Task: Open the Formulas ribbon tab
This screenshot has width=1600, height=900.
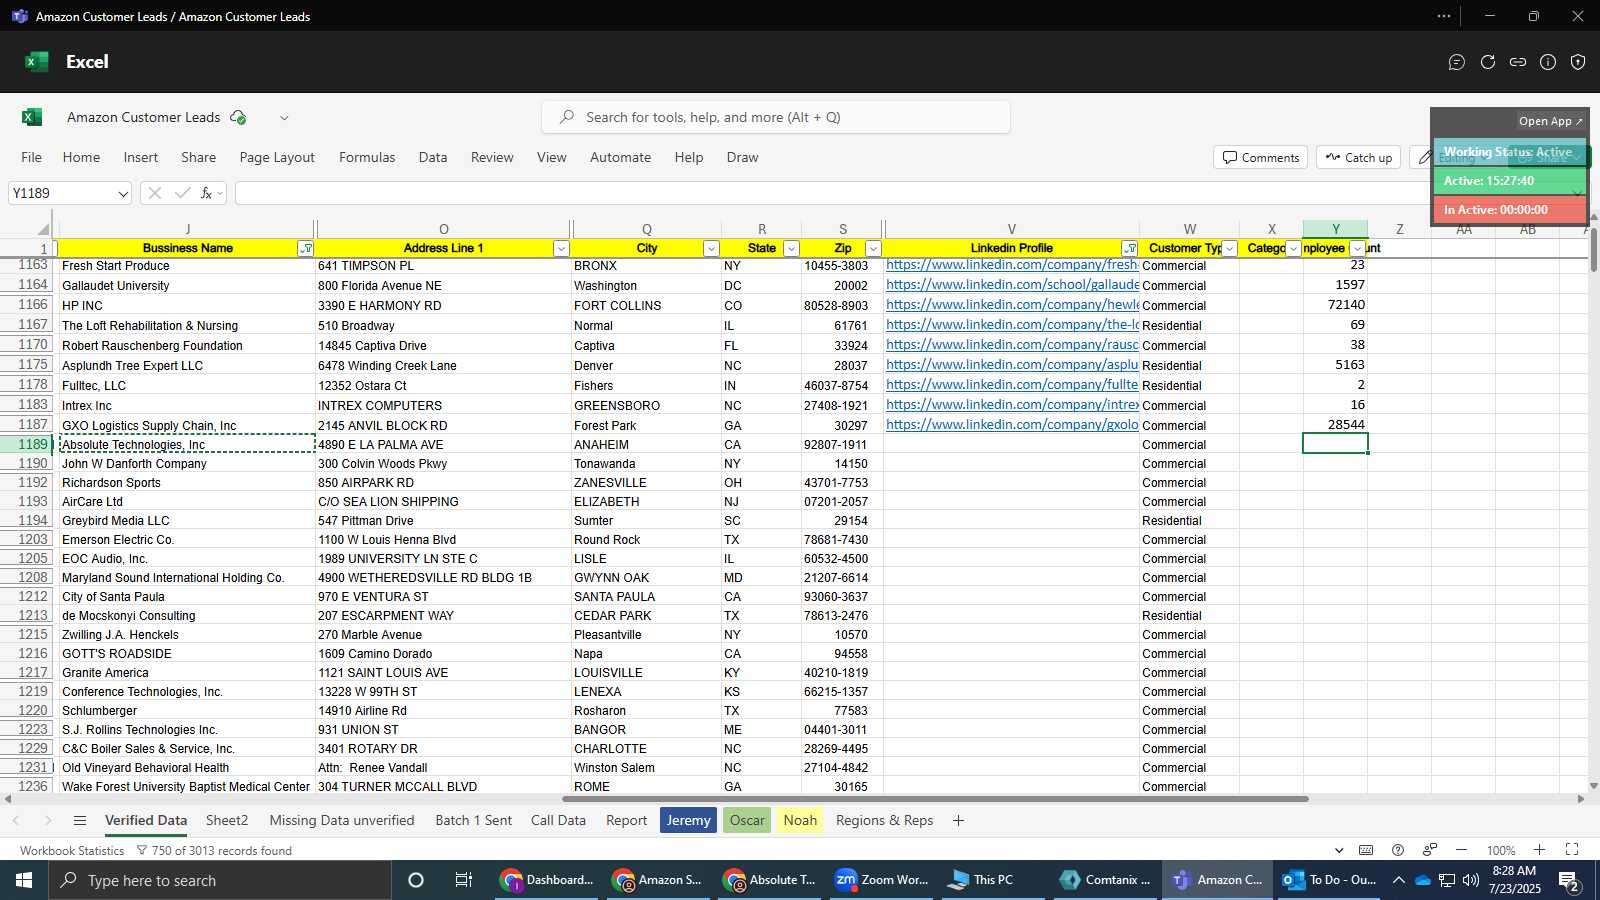Action: pos(367,157)
